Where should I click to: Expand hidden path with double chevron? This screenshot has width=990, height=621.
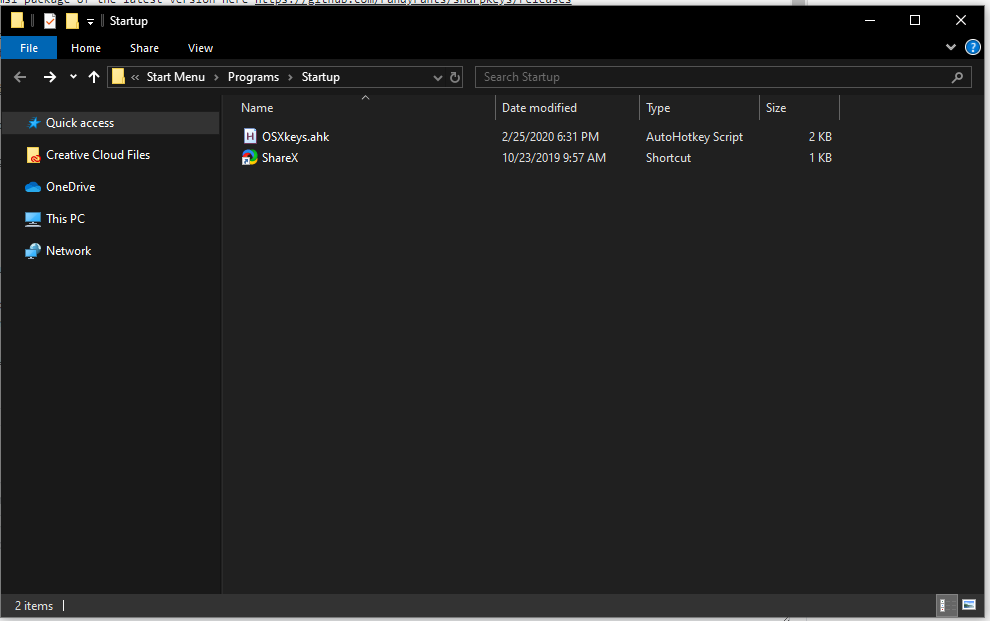tap(135, 77)
